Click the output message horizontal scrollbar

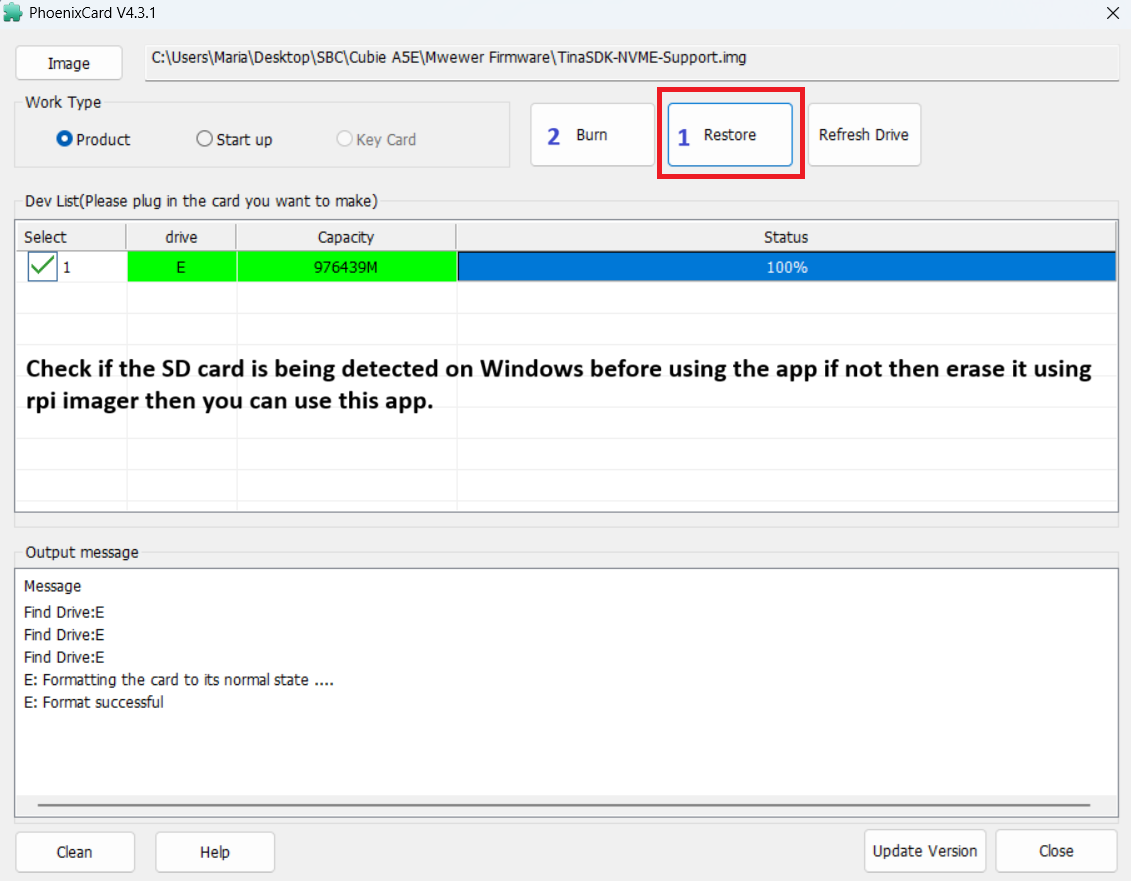click(564, 805)
